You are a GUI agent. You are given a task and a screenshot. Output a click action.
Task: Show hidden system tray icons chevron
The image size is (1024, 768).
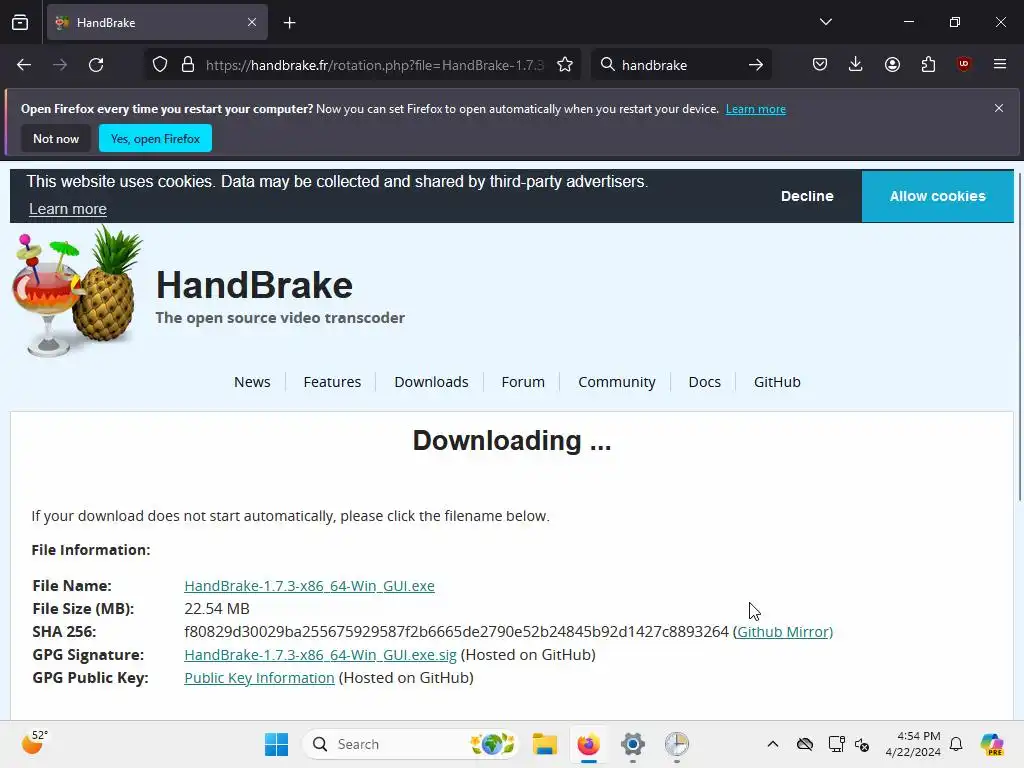[773, 744]
